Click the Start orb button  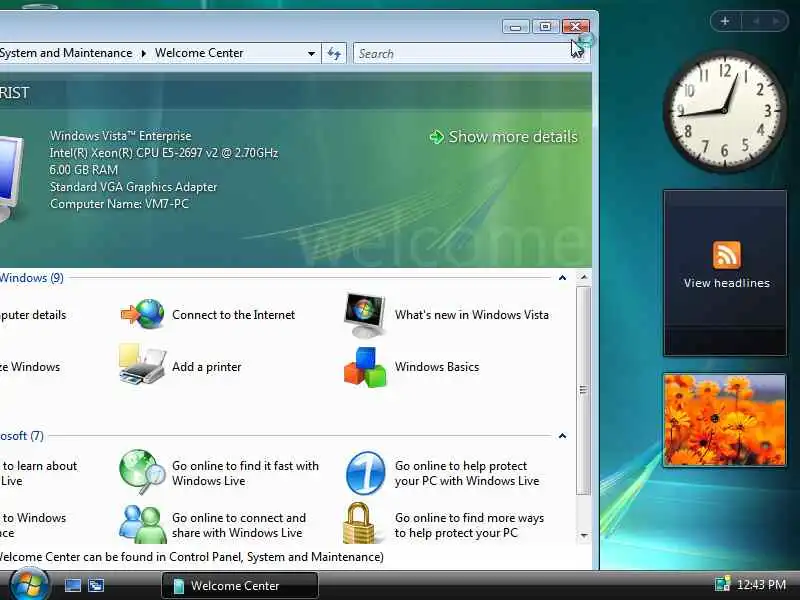coord(29,585)
